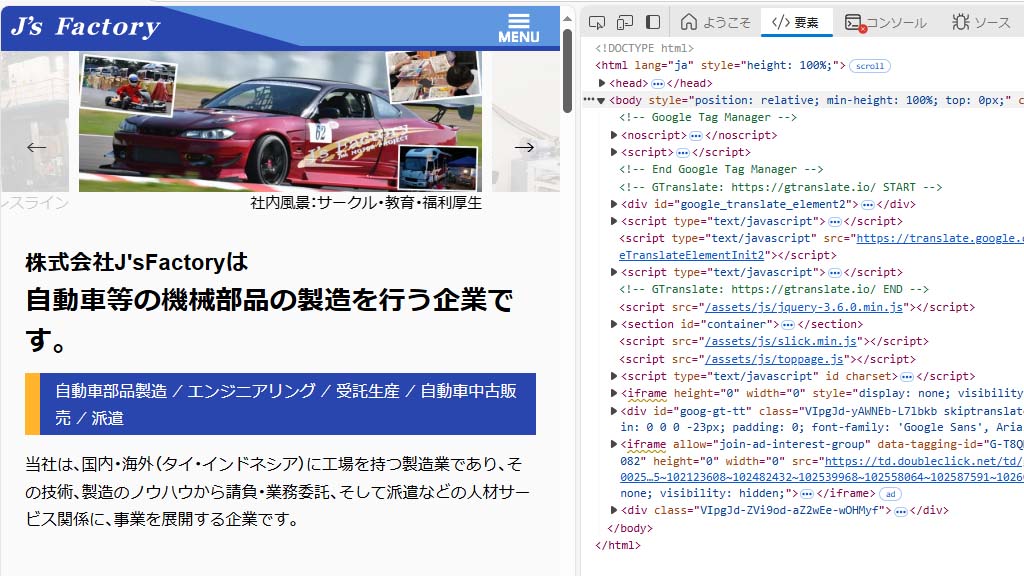This screenshot has height=576, width=1024.
Task: Open the ようこそ tab
Action: tap(716, 21)
